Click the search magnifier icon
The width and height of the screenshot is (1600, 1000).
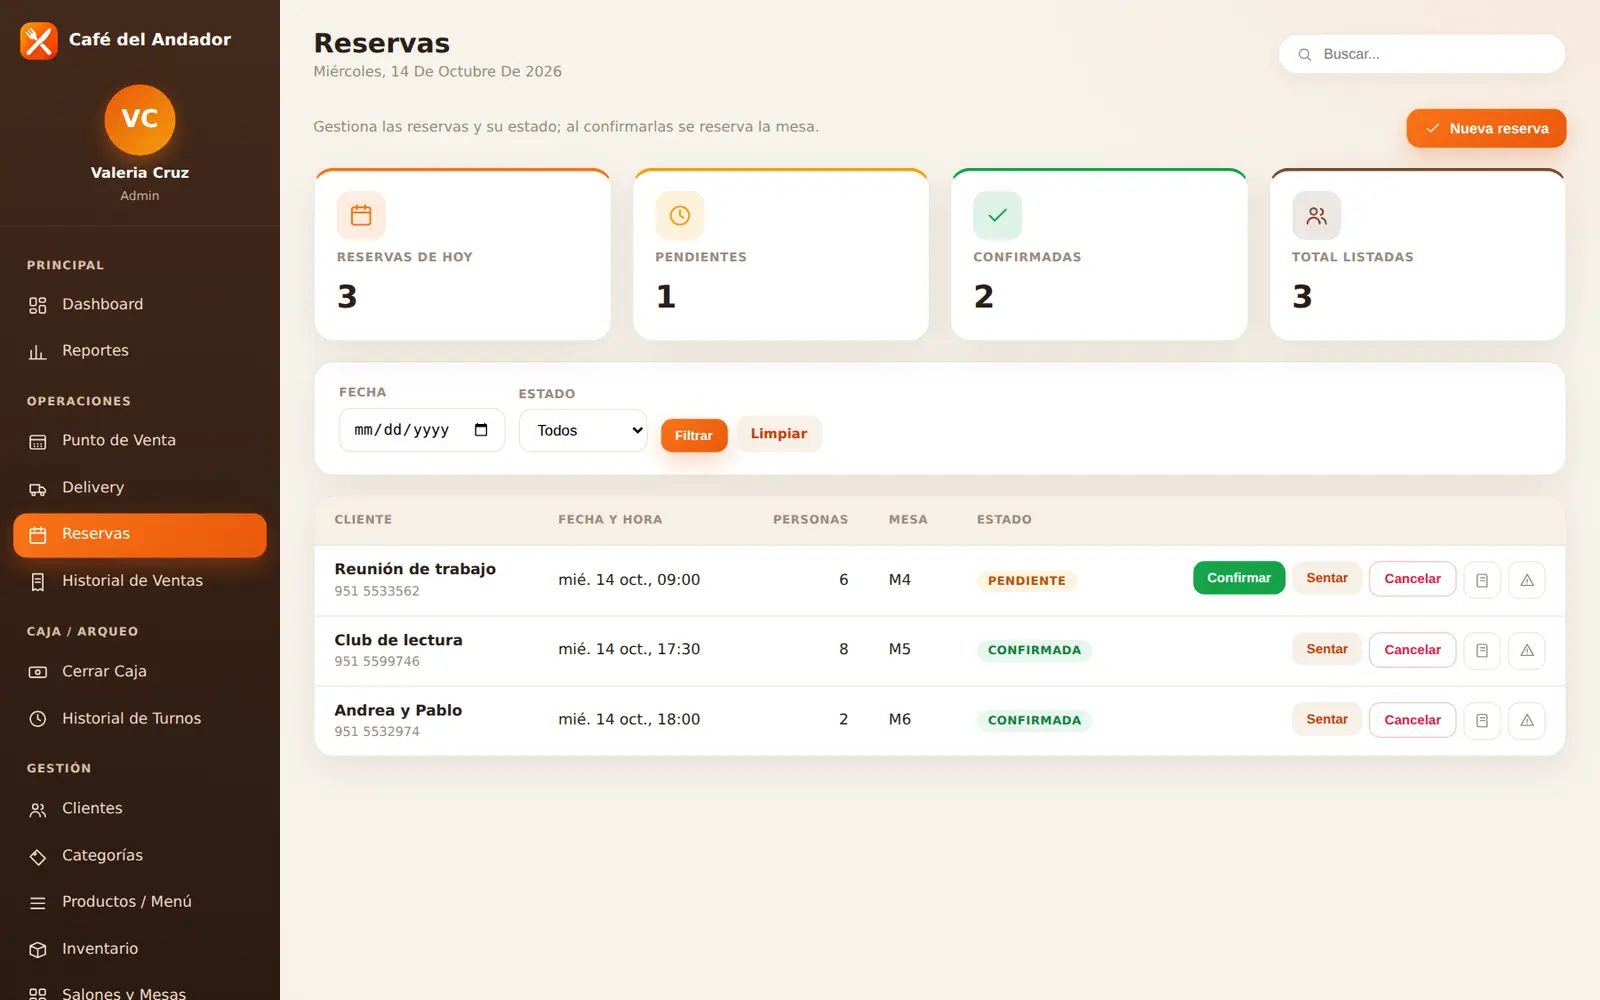coord(1305,55)
